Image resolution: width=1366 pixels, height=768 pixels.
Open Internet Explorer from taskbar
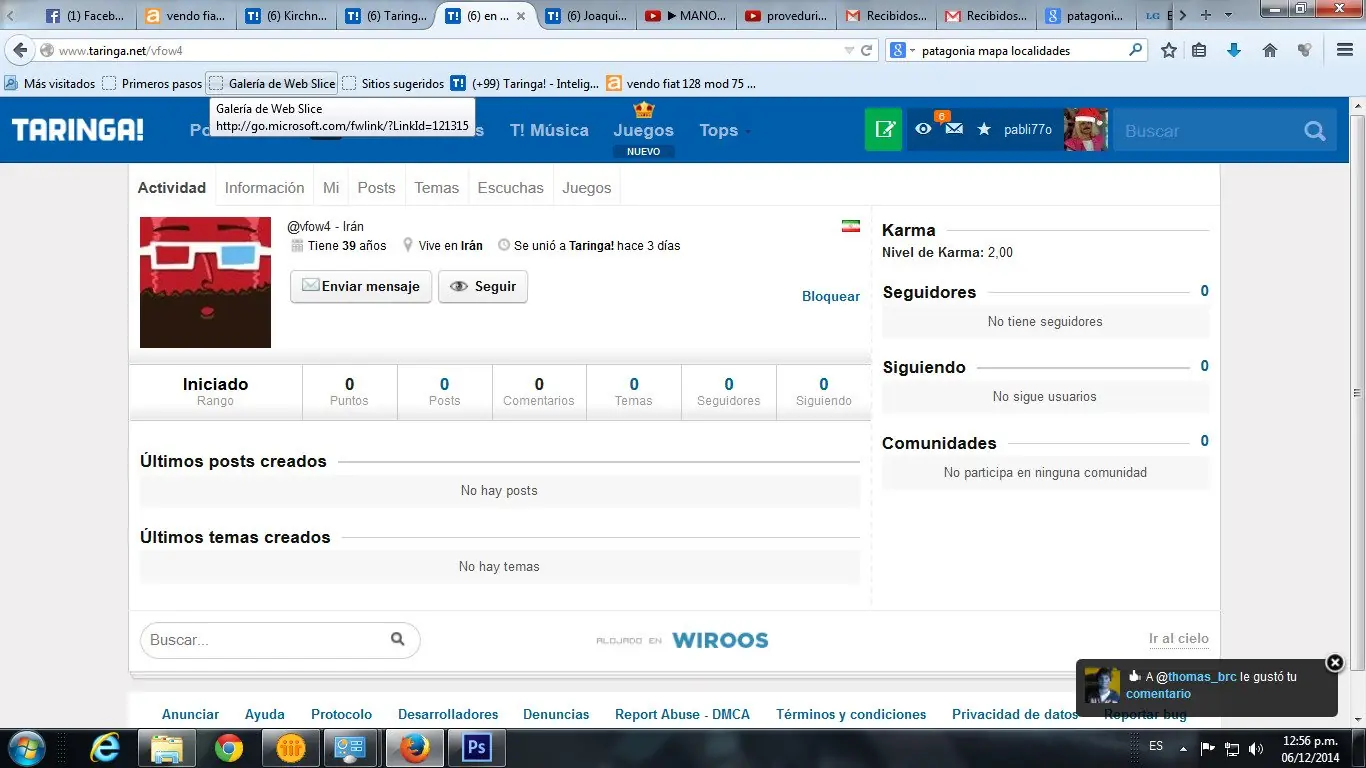tap(105, 748)
